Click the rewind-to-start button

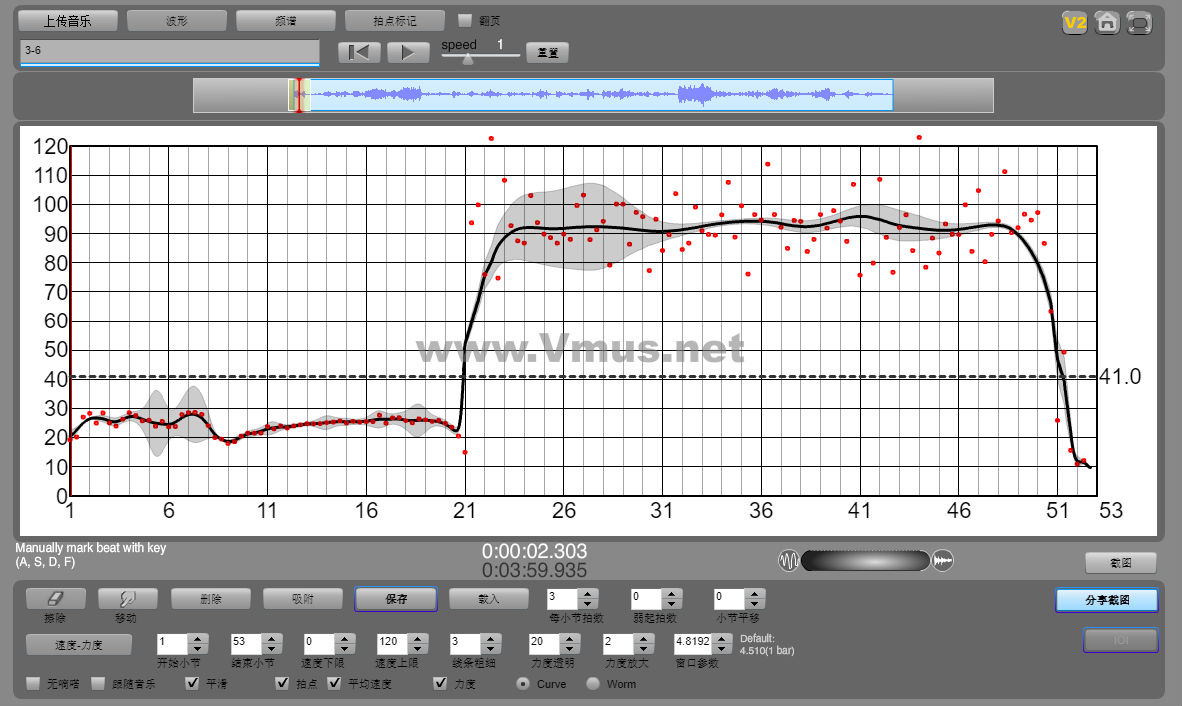359,52
